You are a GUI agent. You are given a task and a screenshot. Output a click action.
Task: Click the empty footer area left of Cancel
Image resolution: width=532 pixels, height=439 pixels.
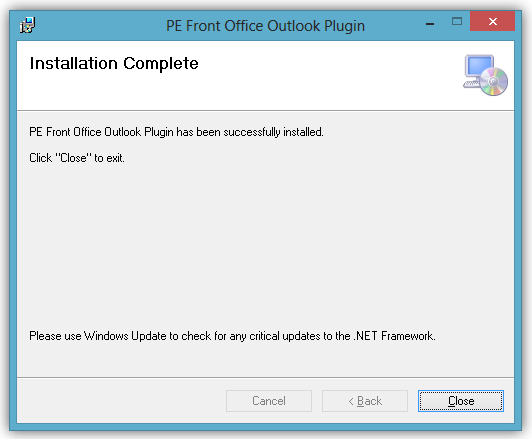[x=121, y=401]
